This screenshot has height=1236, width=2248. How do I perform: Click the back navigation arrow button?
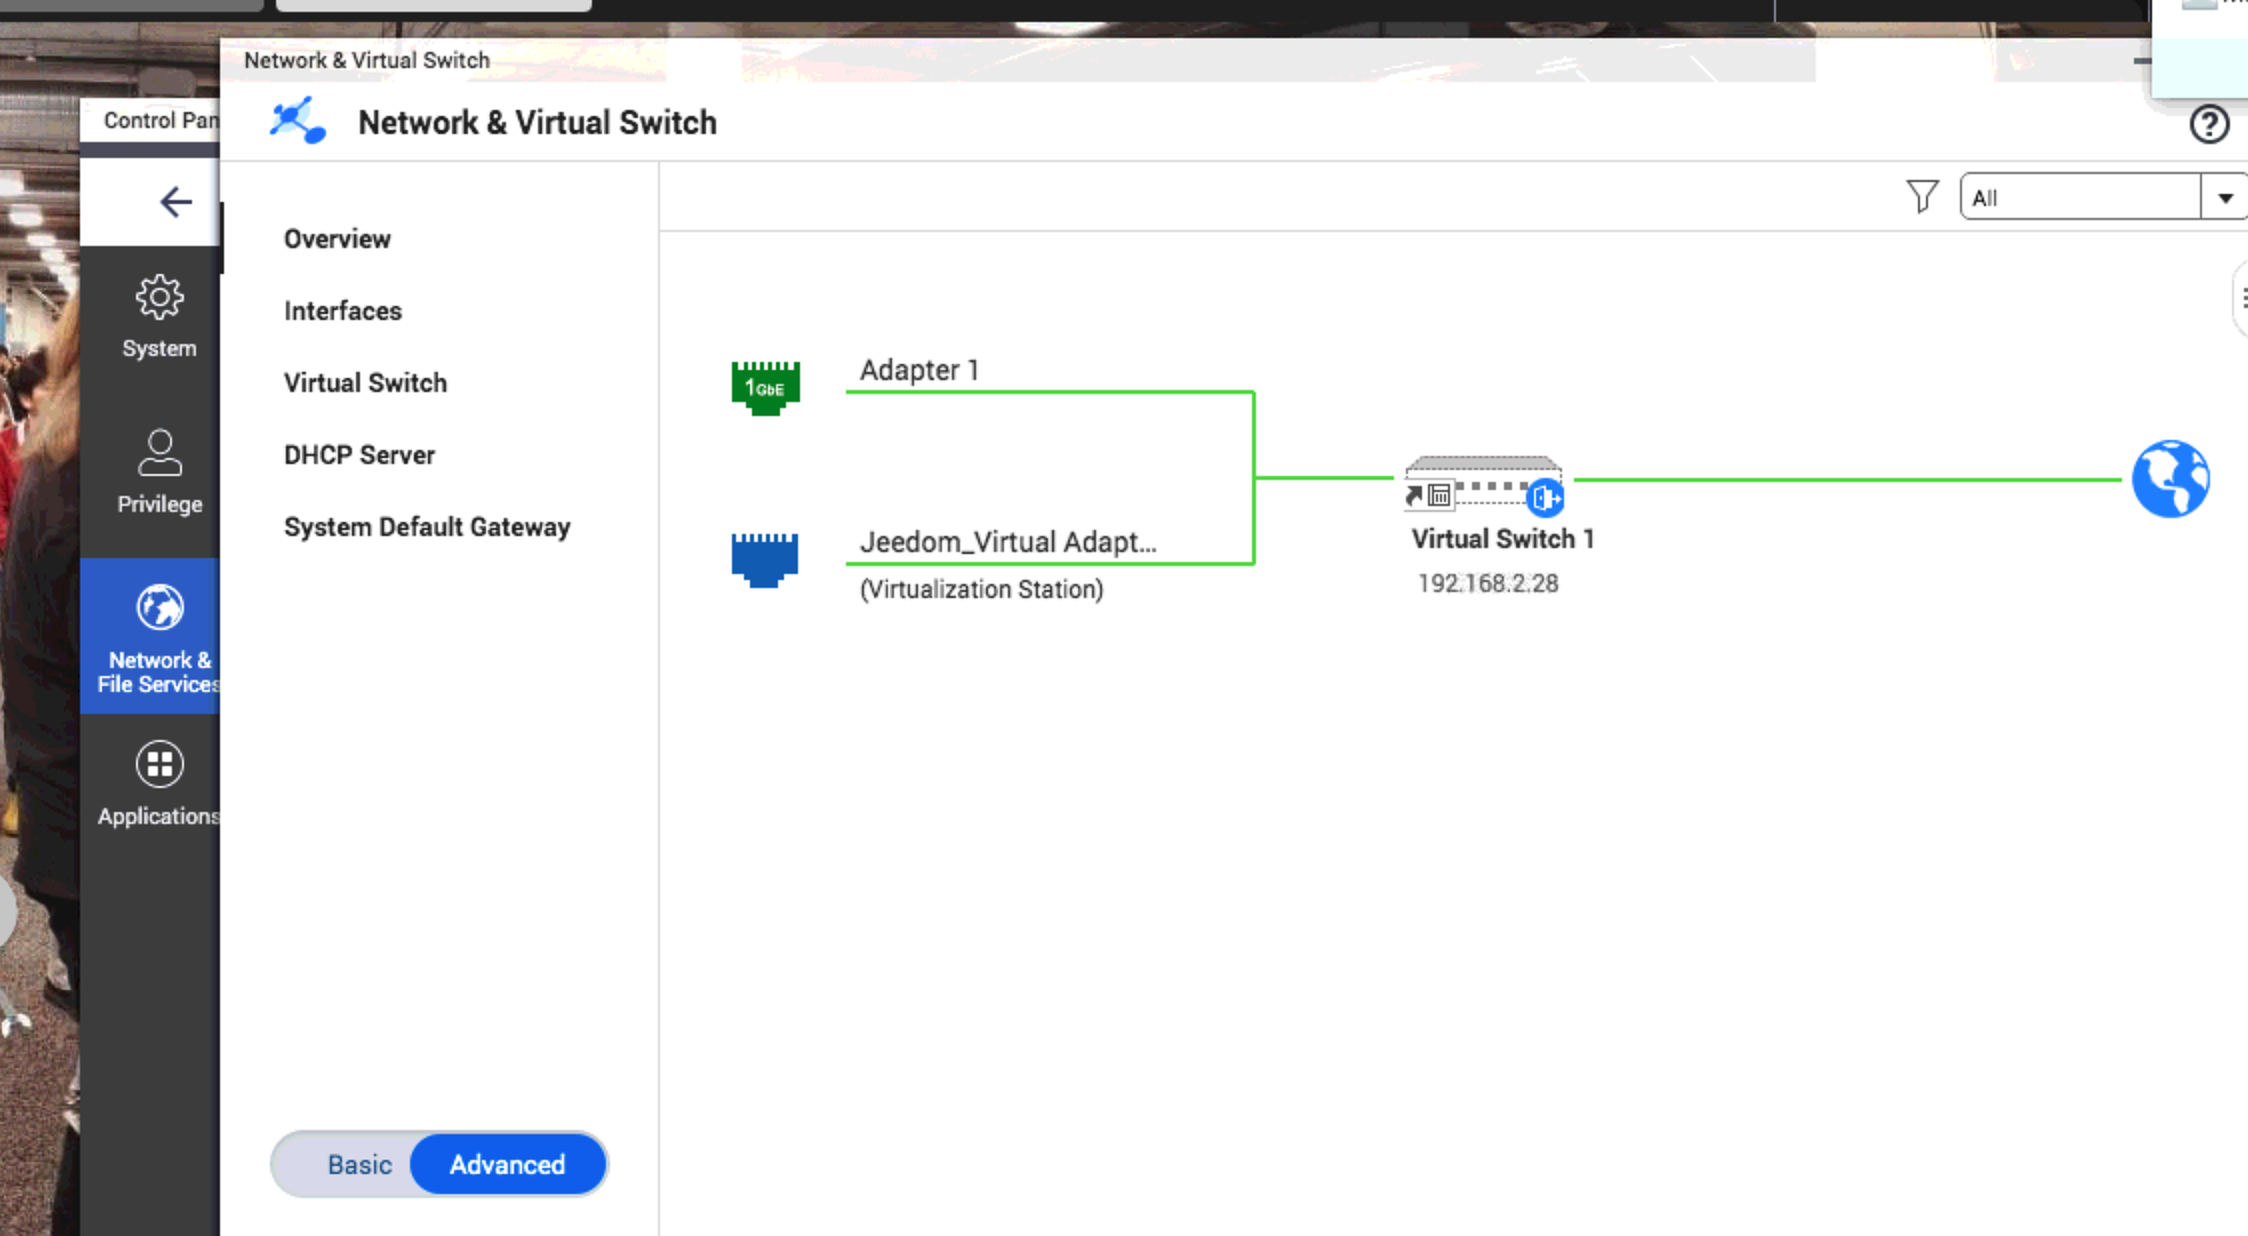175,201
